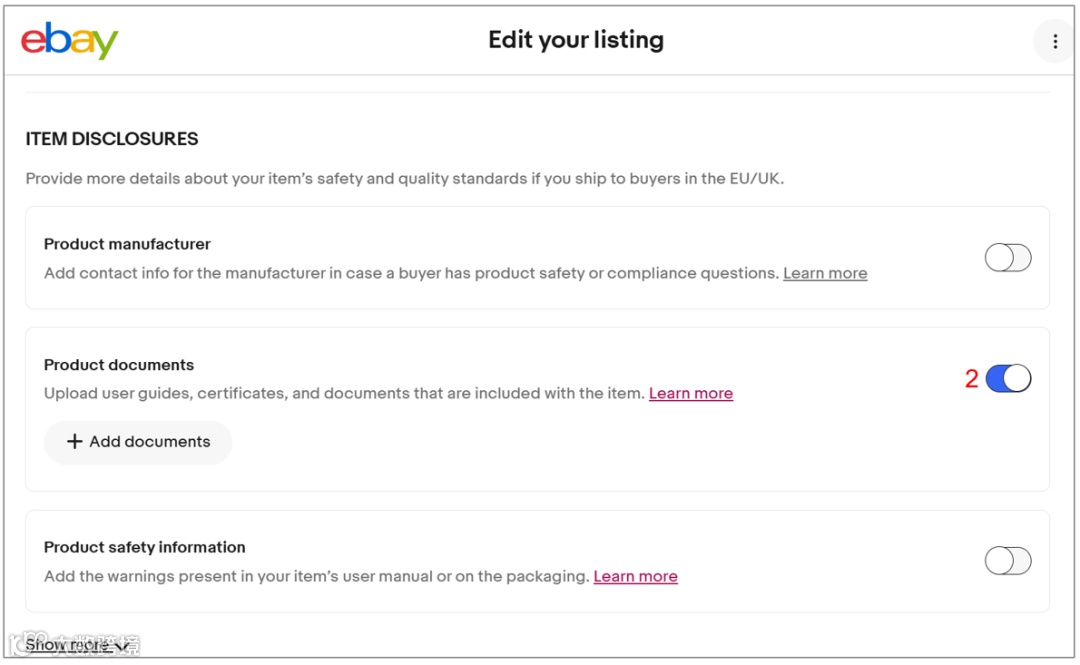Screen dimensions: 1080x665
Task: Enable the Product safety information toggle
Action: pos(1007,561)
